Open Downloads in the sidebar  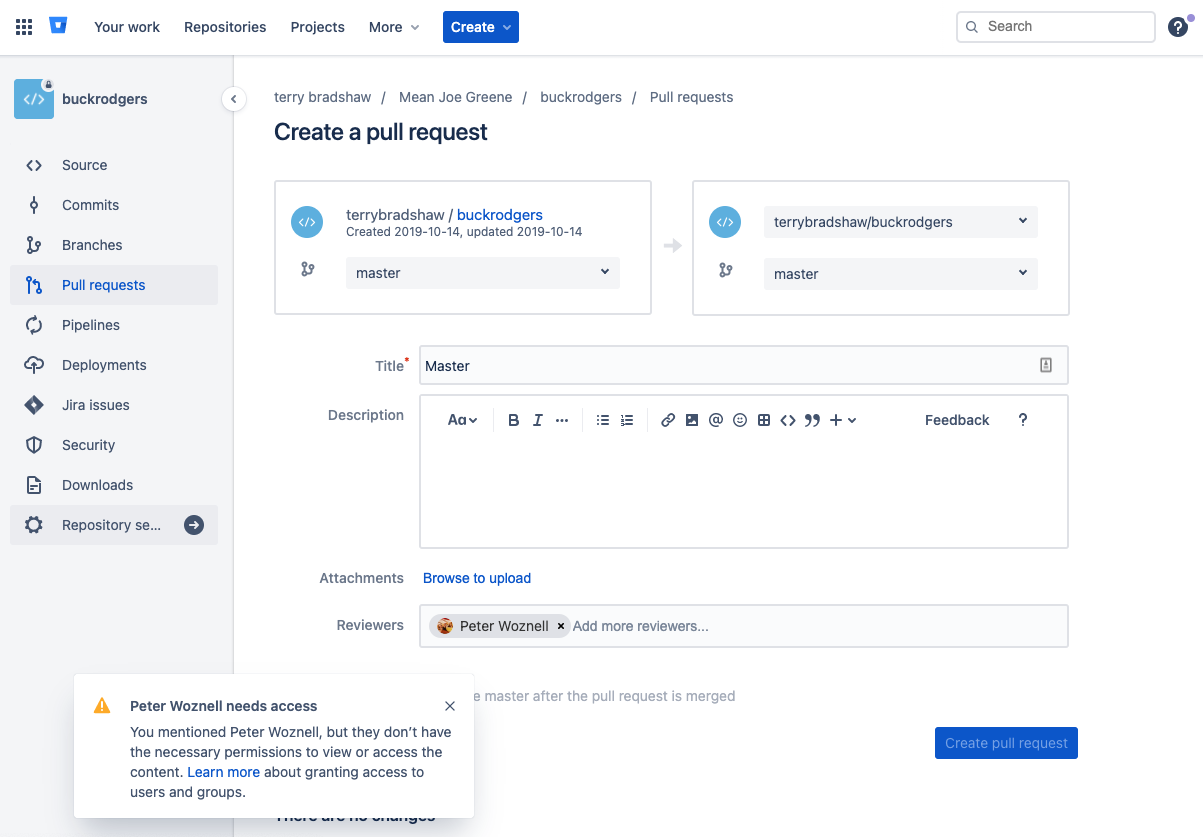coord(114,485)
